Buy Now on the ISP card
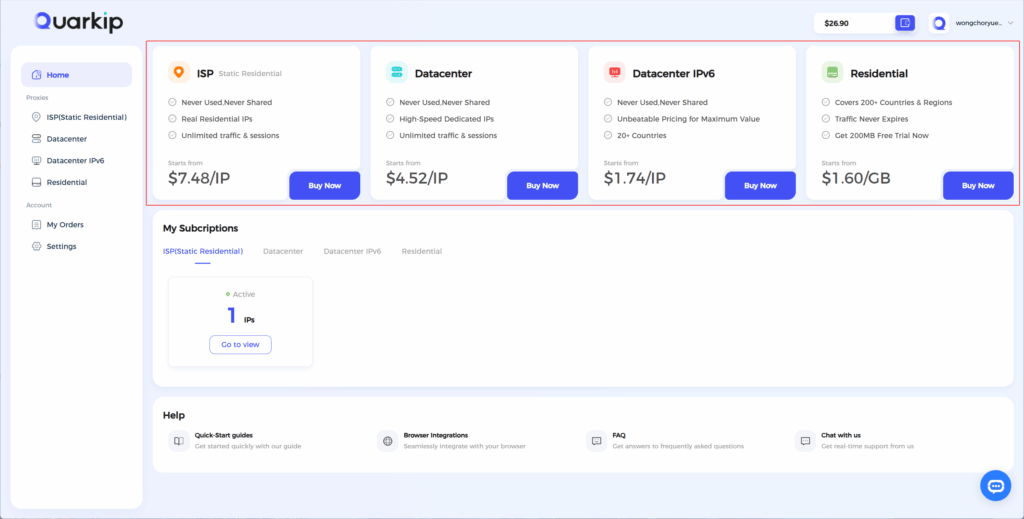The height and width of the screenshot is (519, 1024). [325, 185]
